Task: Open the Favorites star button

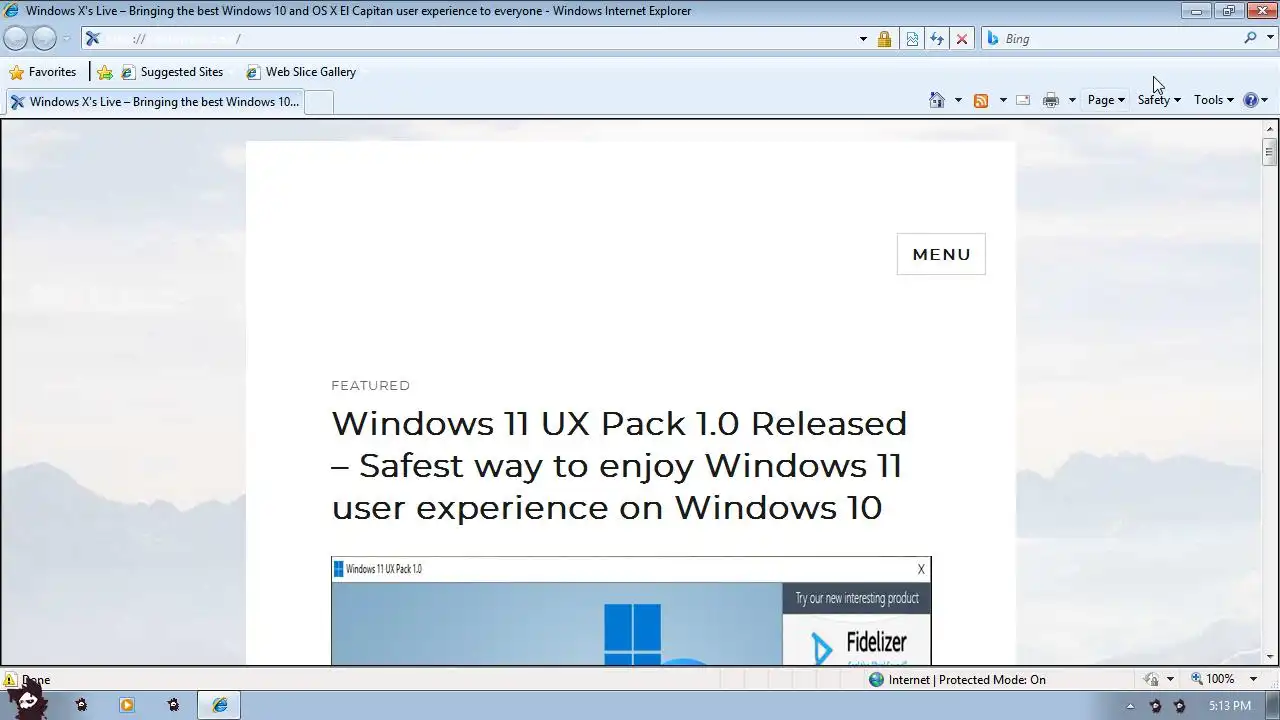Action: (x=42, y=72)
